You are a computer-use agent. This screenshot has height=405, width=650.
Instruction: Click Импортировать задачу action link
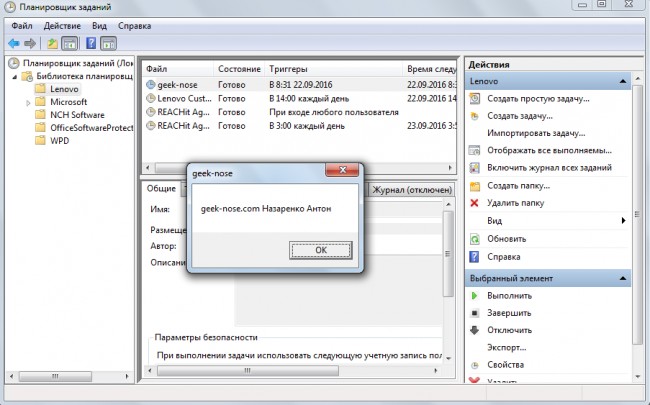tap(535, 133)
